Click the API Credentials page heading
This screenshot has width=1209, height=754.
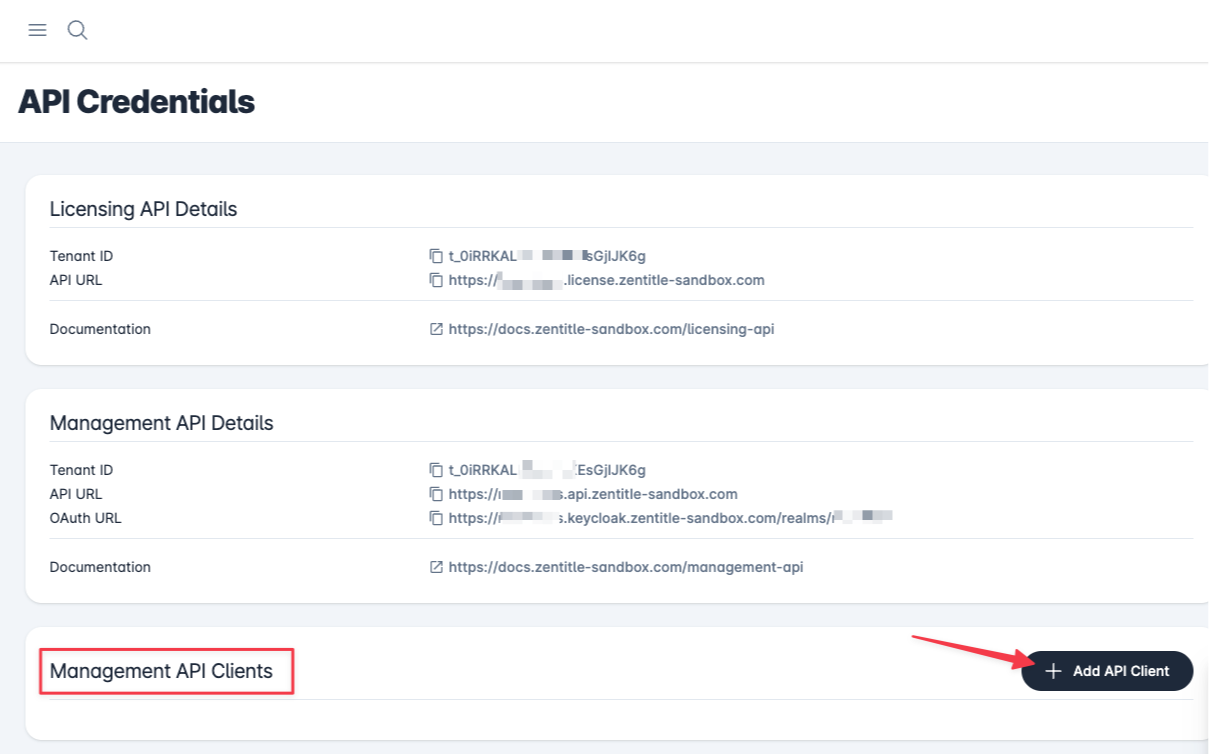pyautogui.click(x=136, y=102)
